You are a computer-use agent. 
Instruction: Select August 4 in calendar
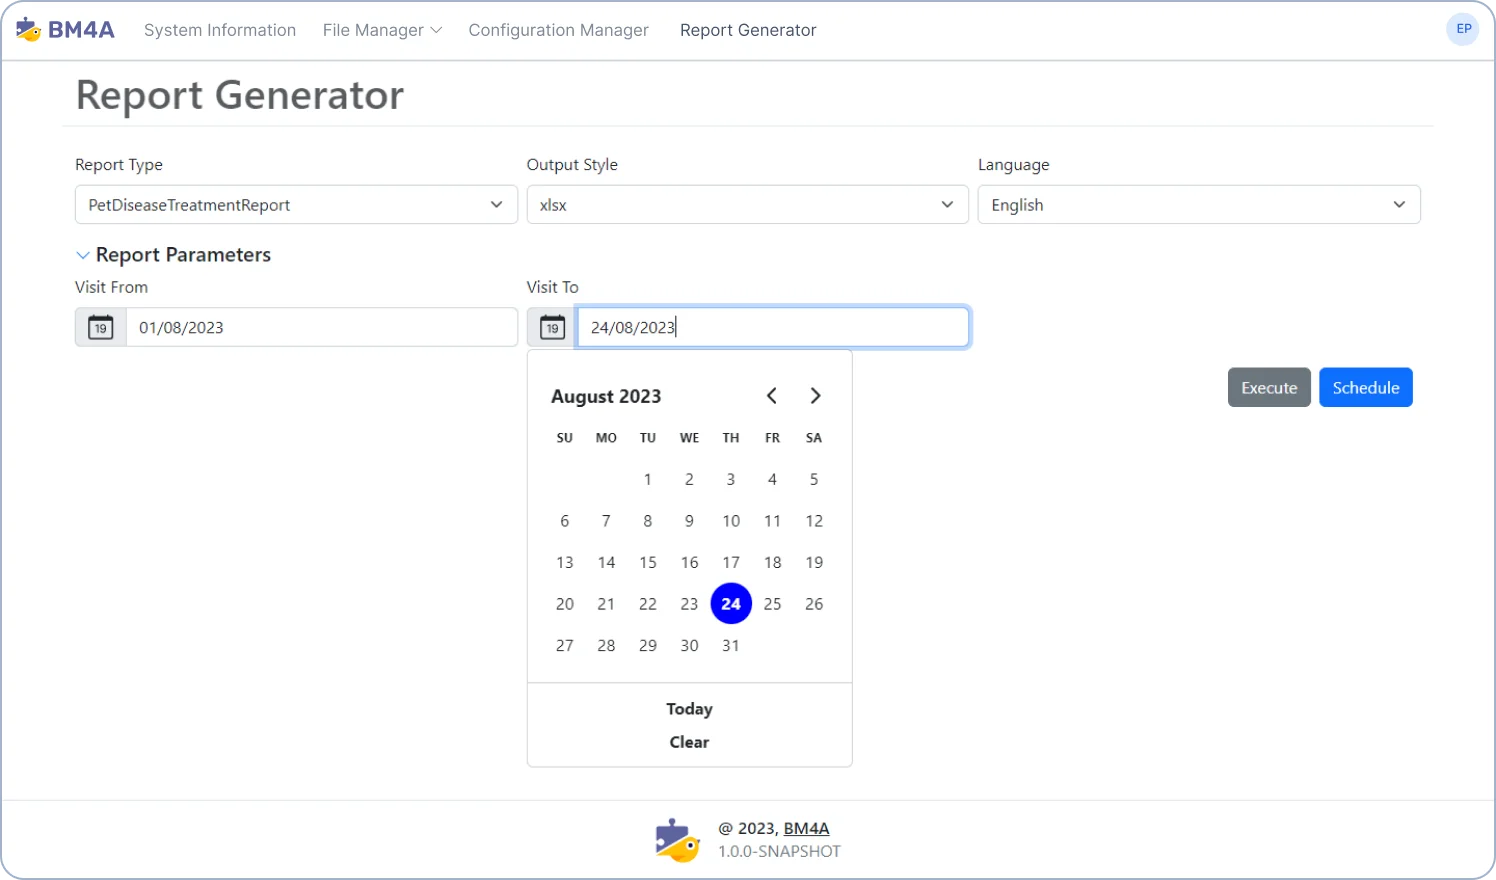(772, 479)
